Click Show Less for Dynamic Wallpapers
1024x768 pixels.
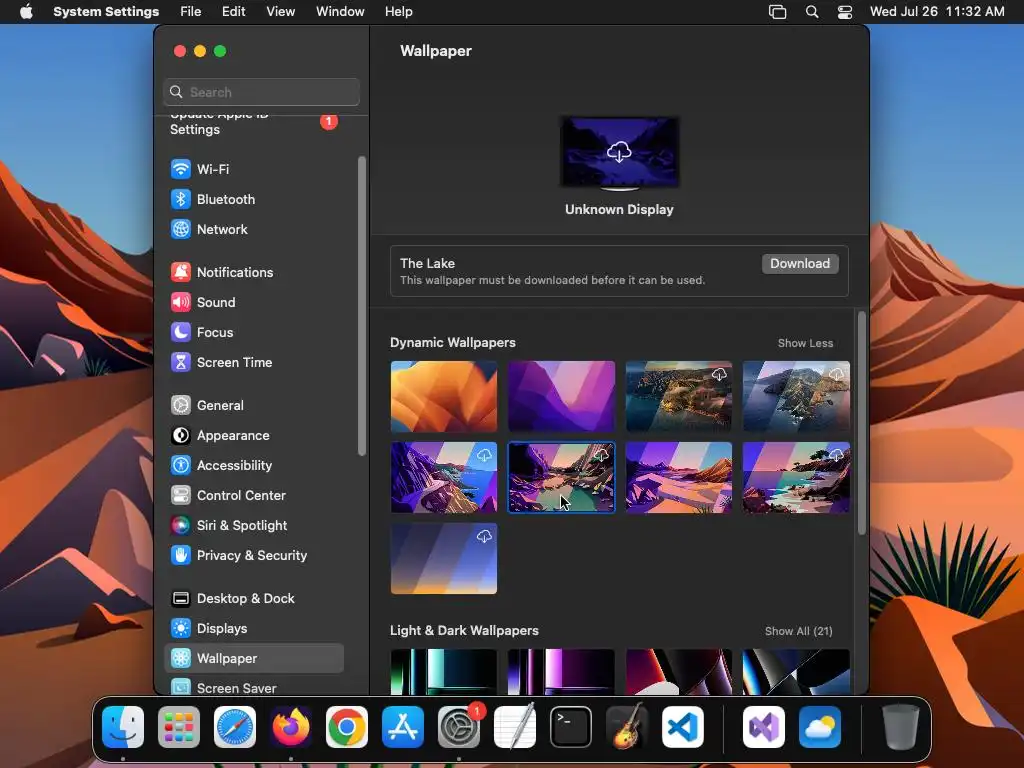(805, 344)
